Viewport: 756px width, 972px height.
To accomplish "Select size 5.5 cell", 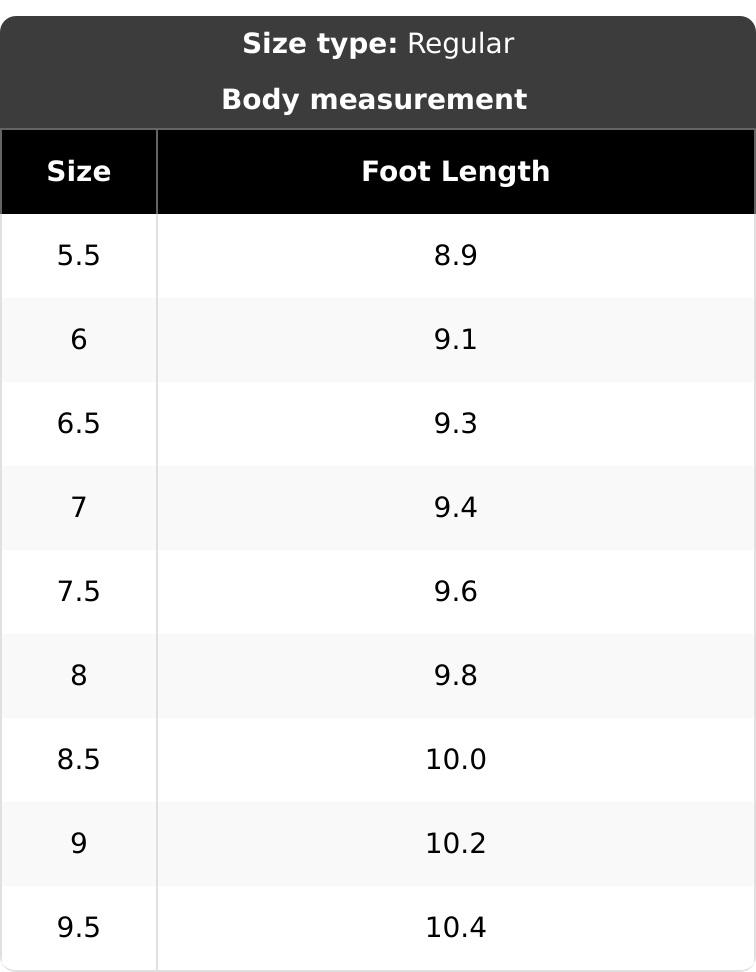I will [x=79, y=255].
